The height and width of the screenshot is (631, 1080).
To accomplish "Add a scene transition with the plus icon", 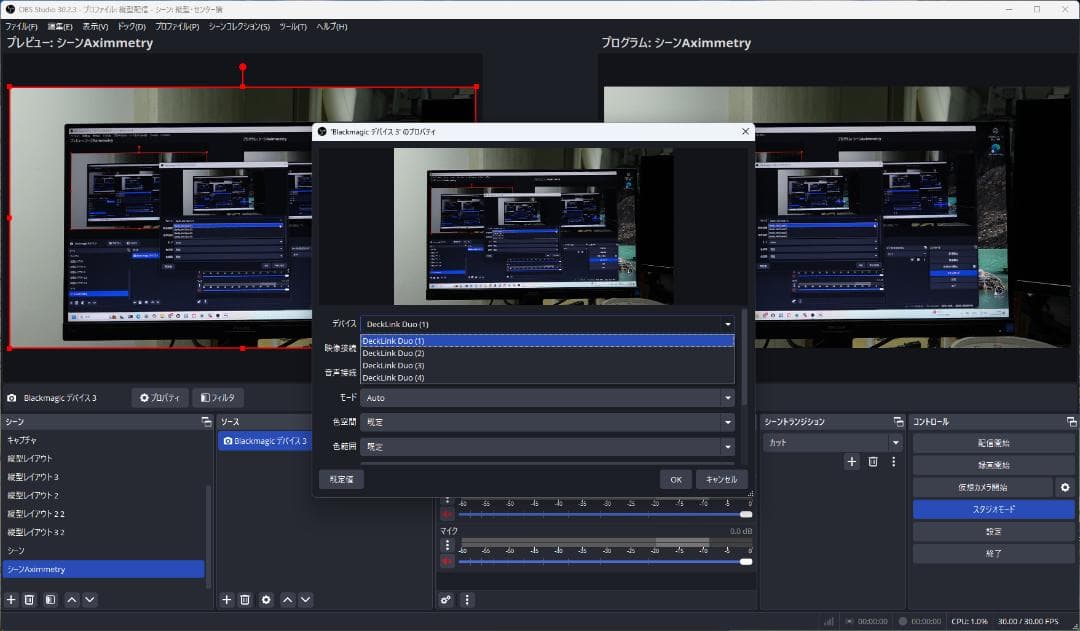I will tap(852, 462).
